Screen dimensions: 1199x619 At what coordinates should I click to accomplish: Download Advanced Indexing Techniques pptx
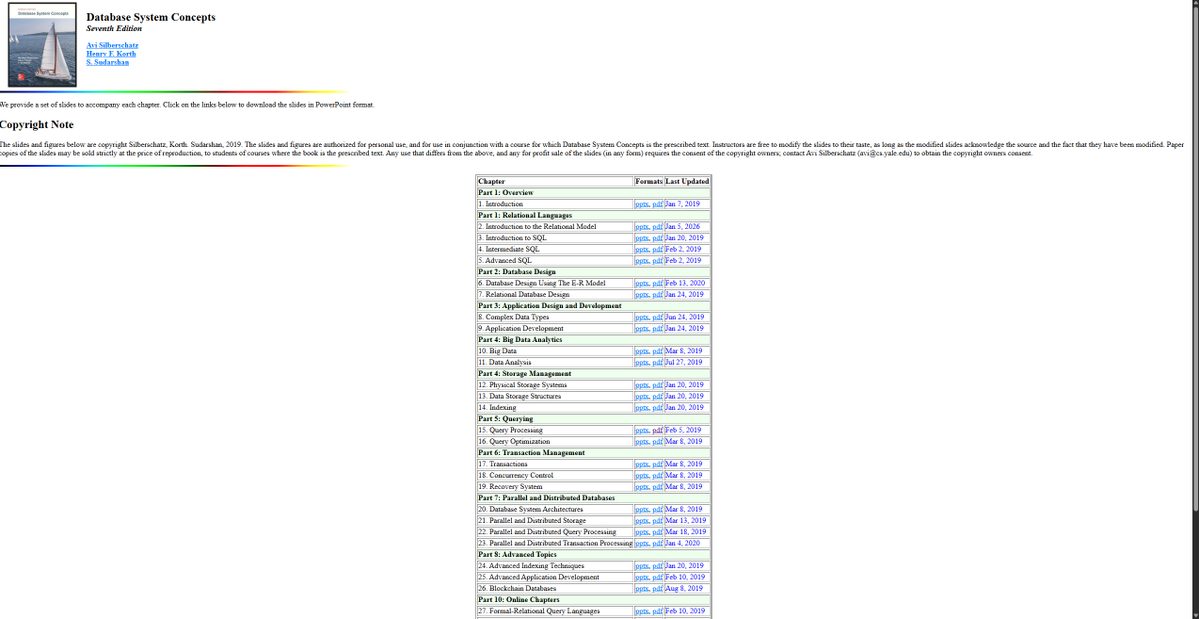[x=642, y=566]
